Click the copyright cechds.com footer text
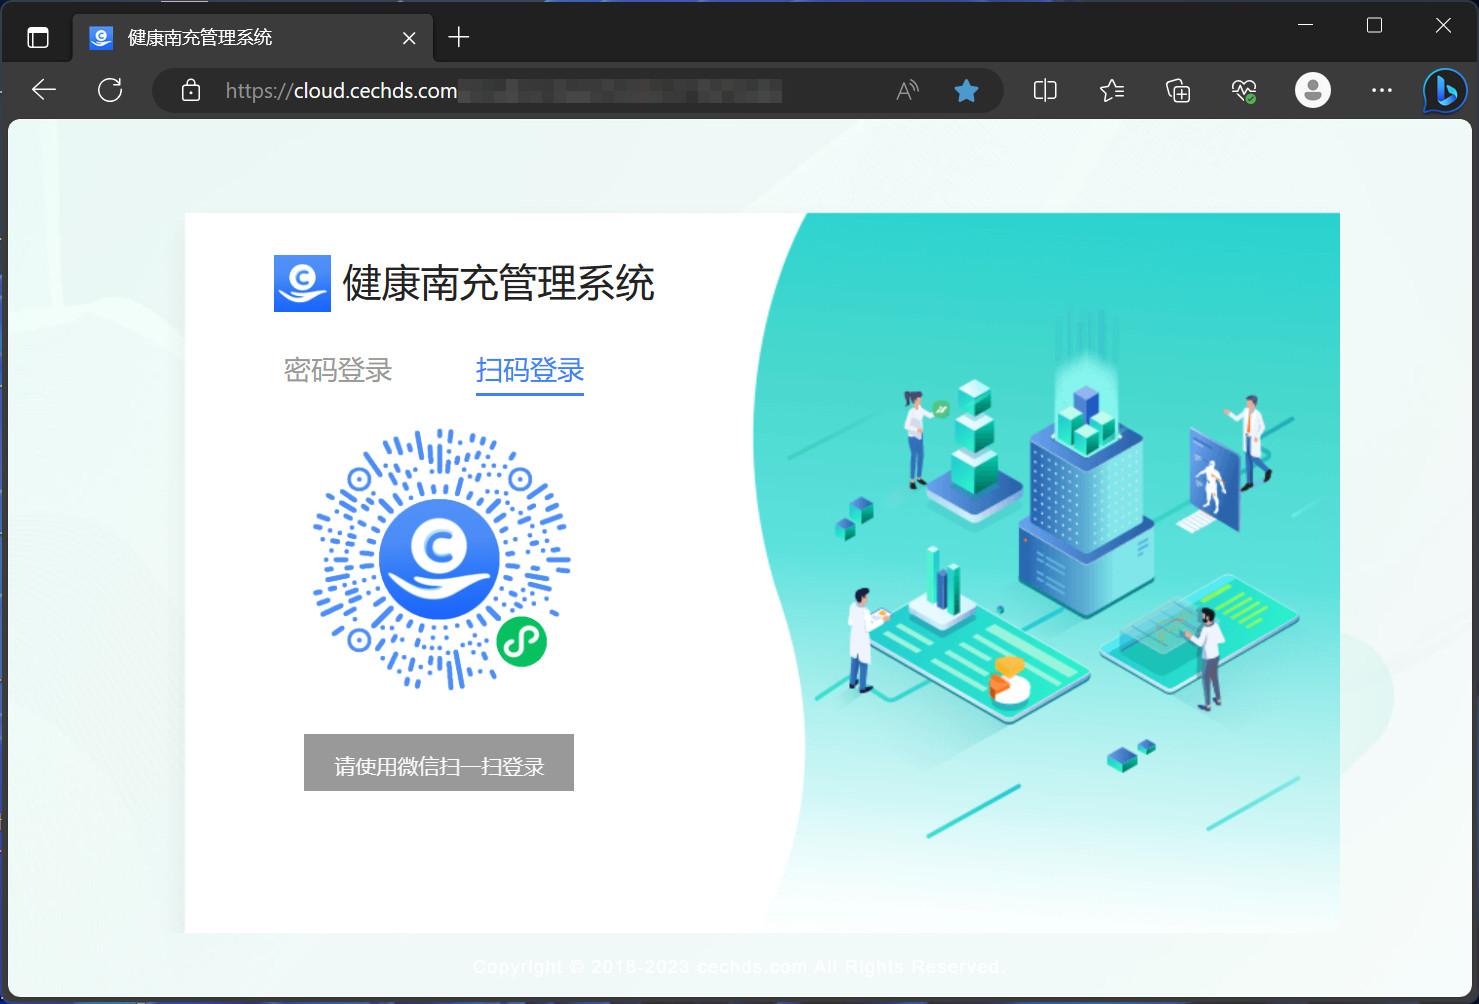The width and height of the screenshot is (1479, 1004). (738, 967)
